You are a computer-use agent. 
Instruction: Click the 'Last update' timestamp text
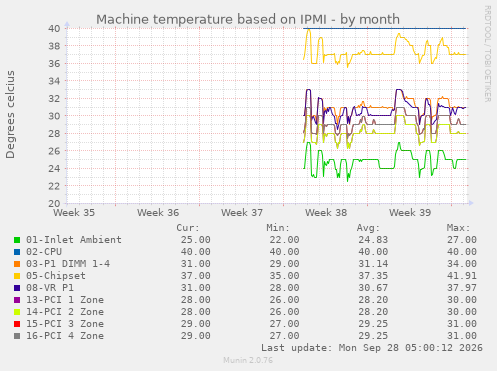[372, 348]
